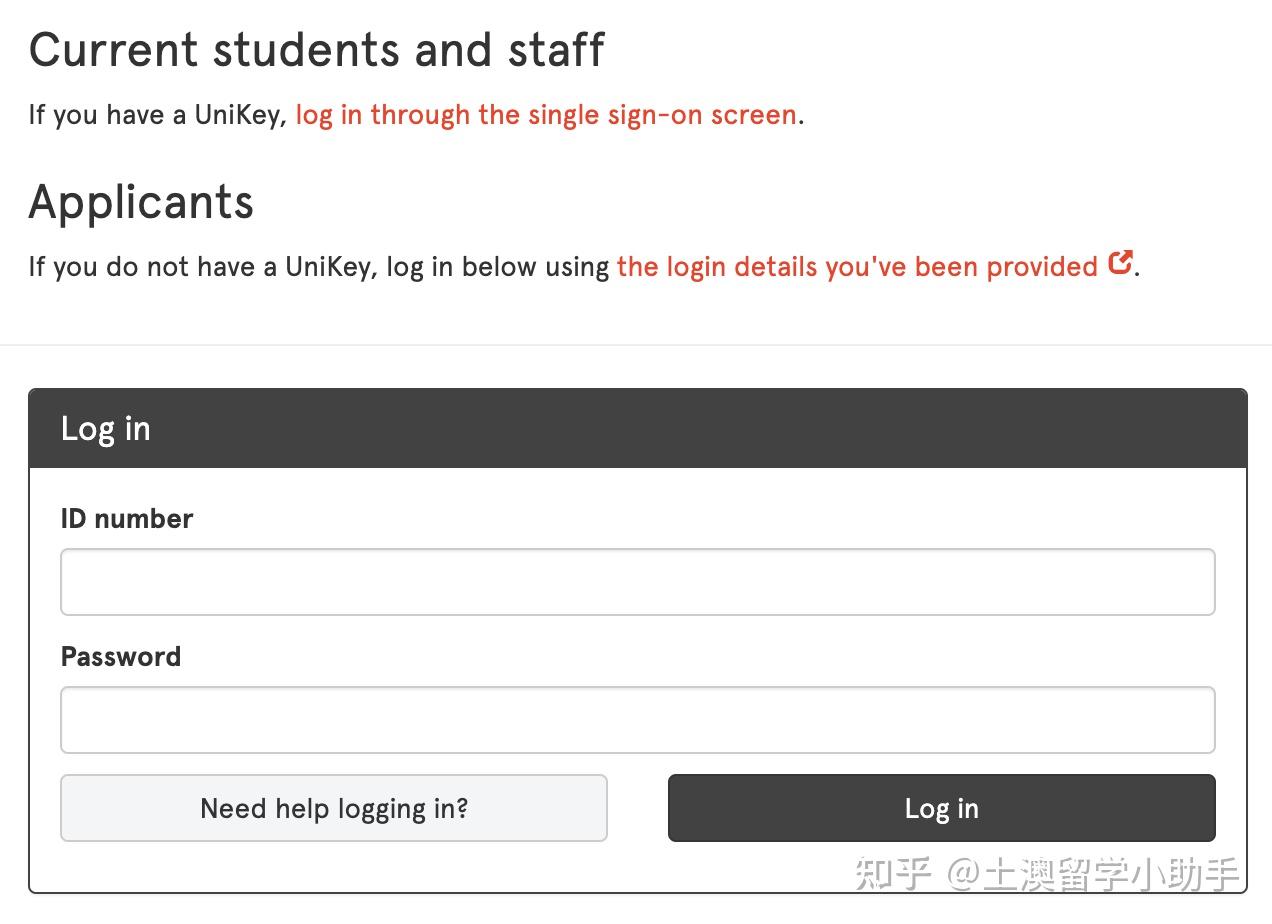The width and height of the screenshot is (1272, 924).
Task: Click the empty Password text box
Action: 637,719
